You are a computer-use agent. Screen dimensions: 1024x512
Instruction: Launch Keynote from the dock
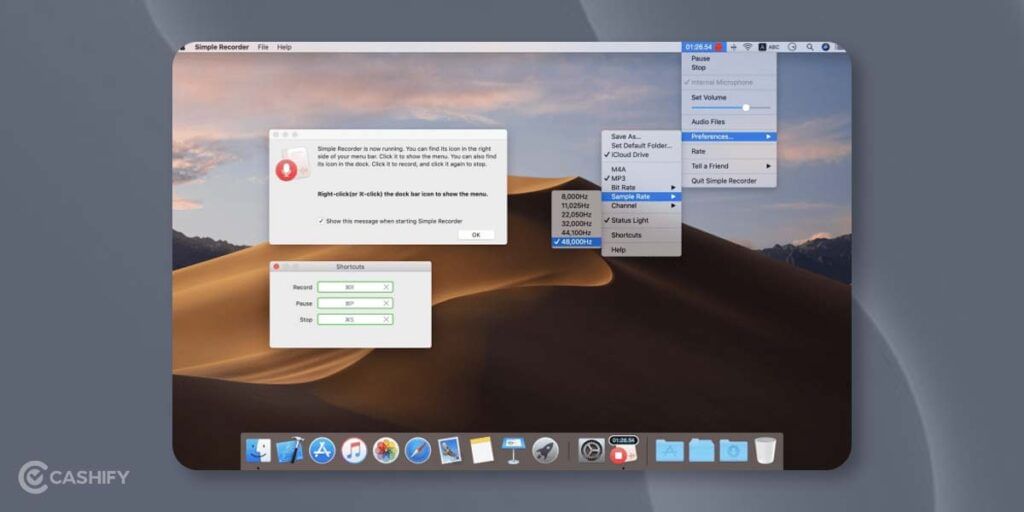(513, 450)
